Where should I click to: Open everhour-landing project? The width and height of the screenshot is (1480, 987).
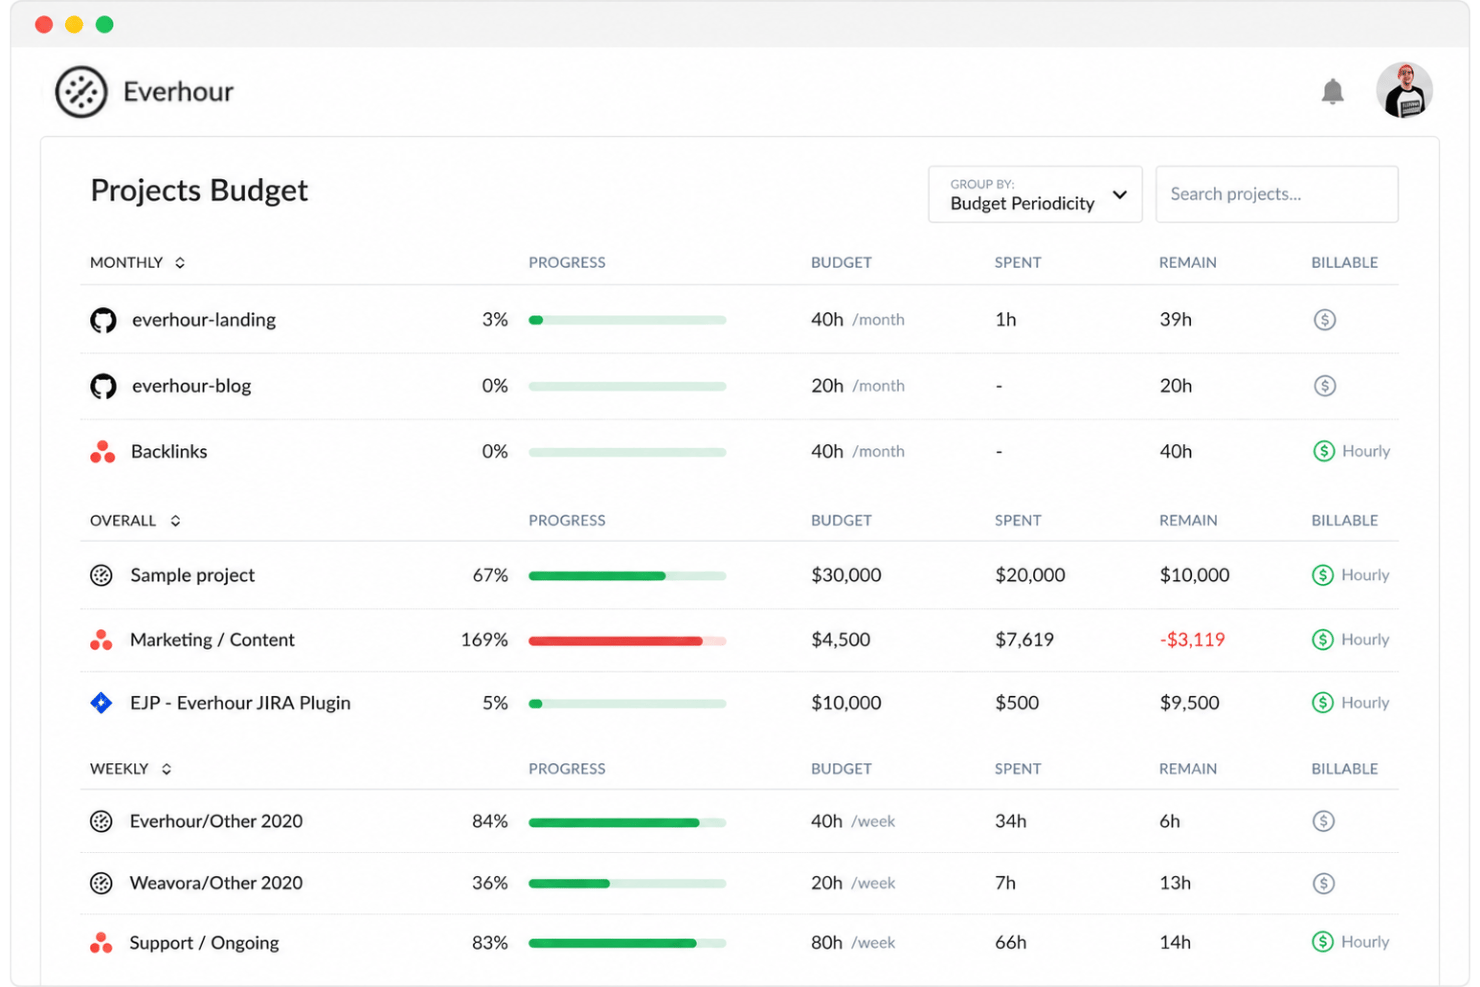click(204, 320)
